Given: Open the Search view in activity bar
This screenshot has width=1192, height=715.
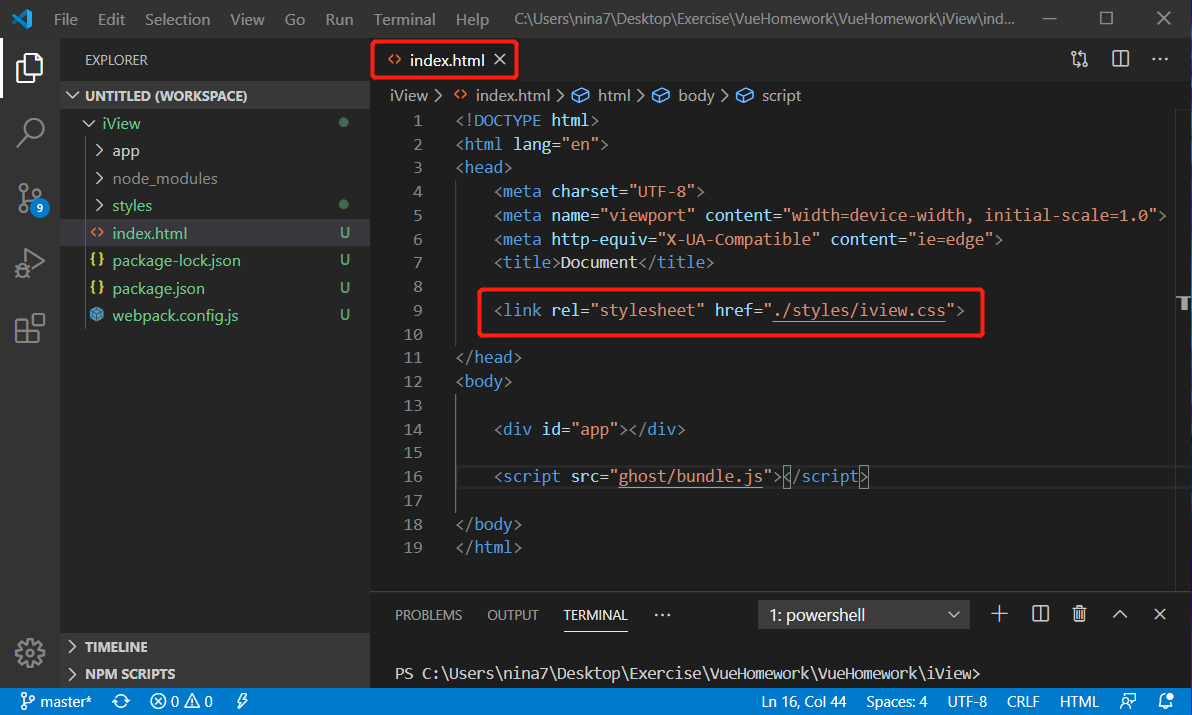Looking at the screenshot, I should click(30, 132).
